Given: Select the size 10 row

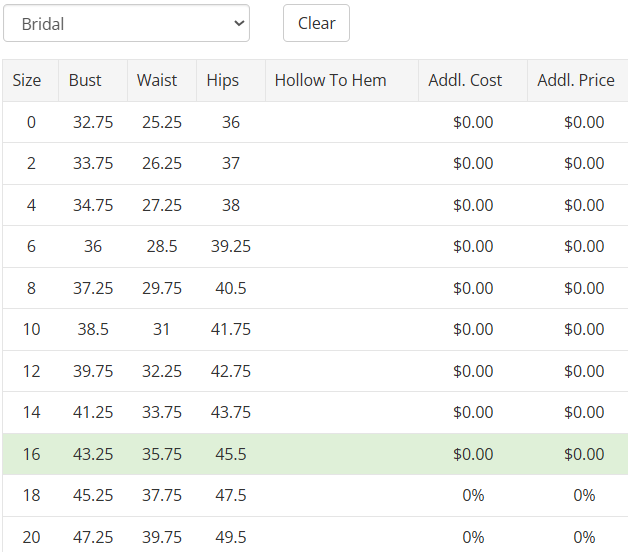Looking at the screenshot, I should pyautogui.click(x=315, y=329).
